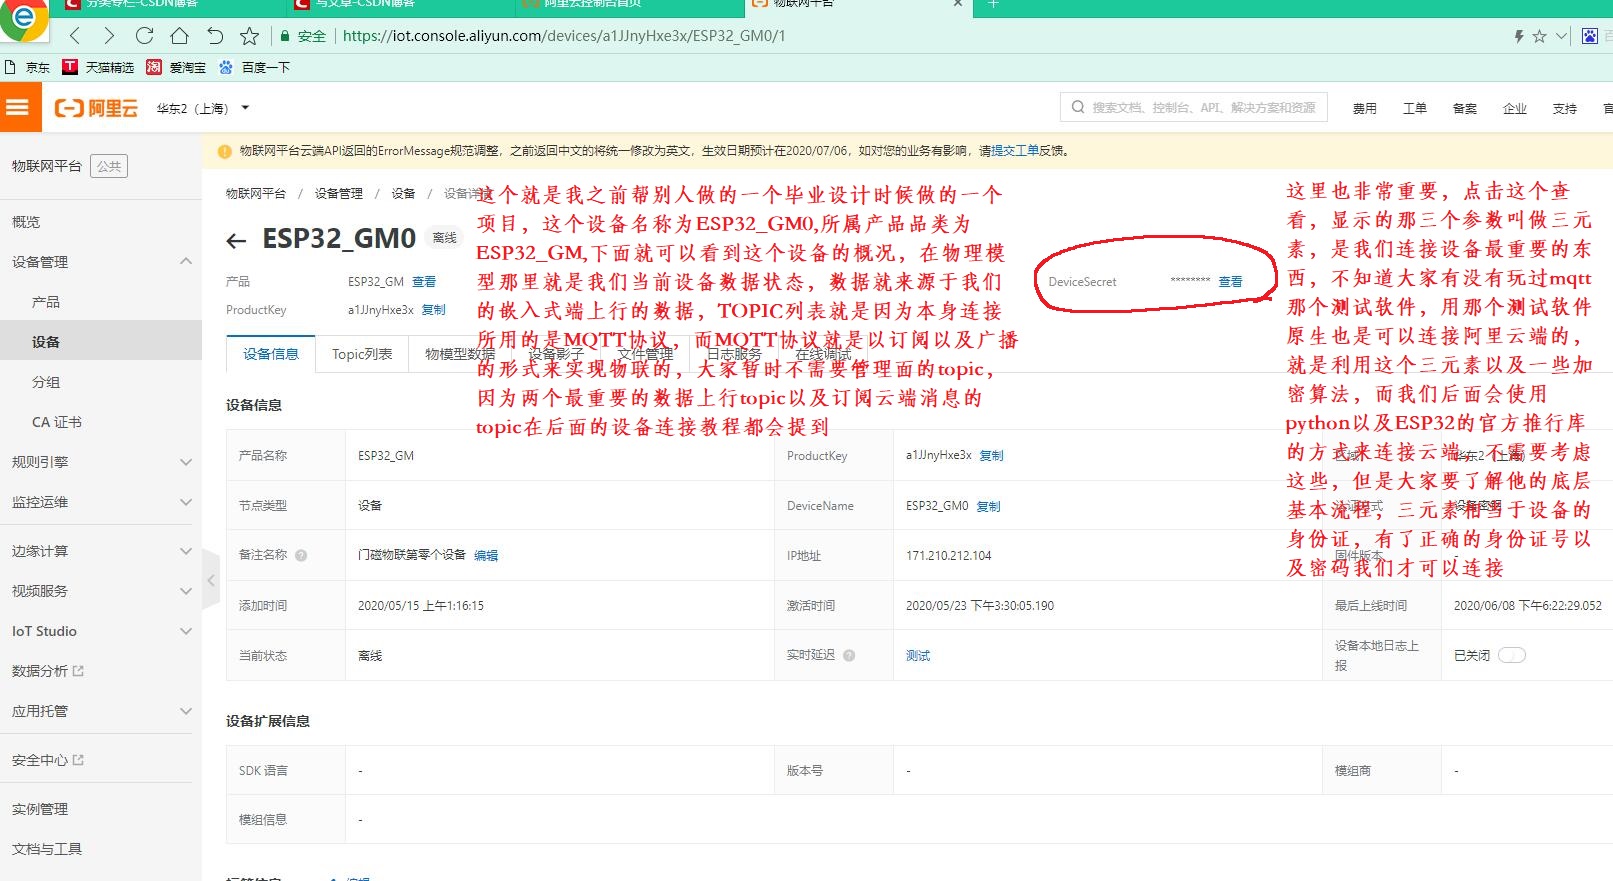Screen dimensions: 1613x881
Task: Open 分组 in sidebar
Action: 46,382
